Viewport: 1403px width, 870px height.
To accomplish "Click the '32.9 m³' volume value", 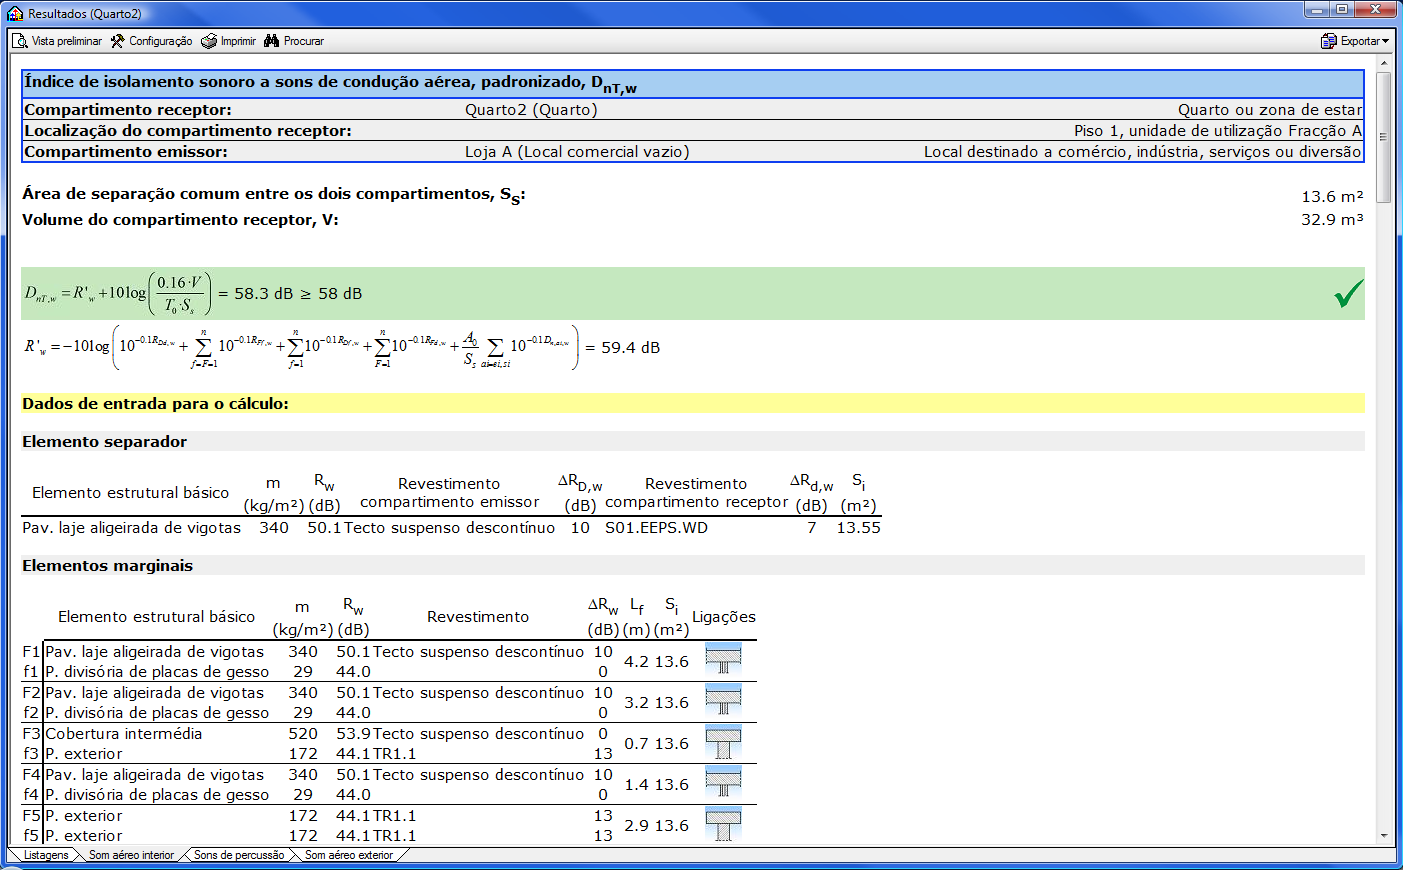I will (x=1332, y=220).
